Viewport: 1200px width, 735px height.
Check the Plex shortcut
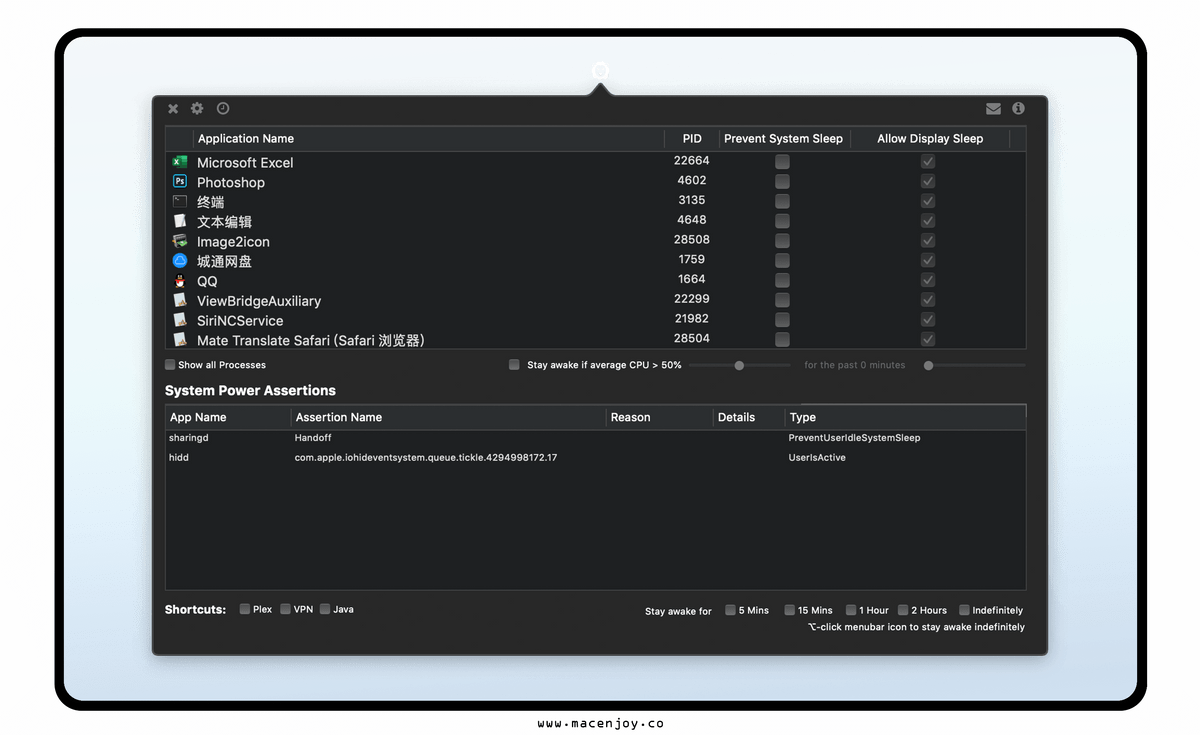pyautogui.click(x=245, y=609)
